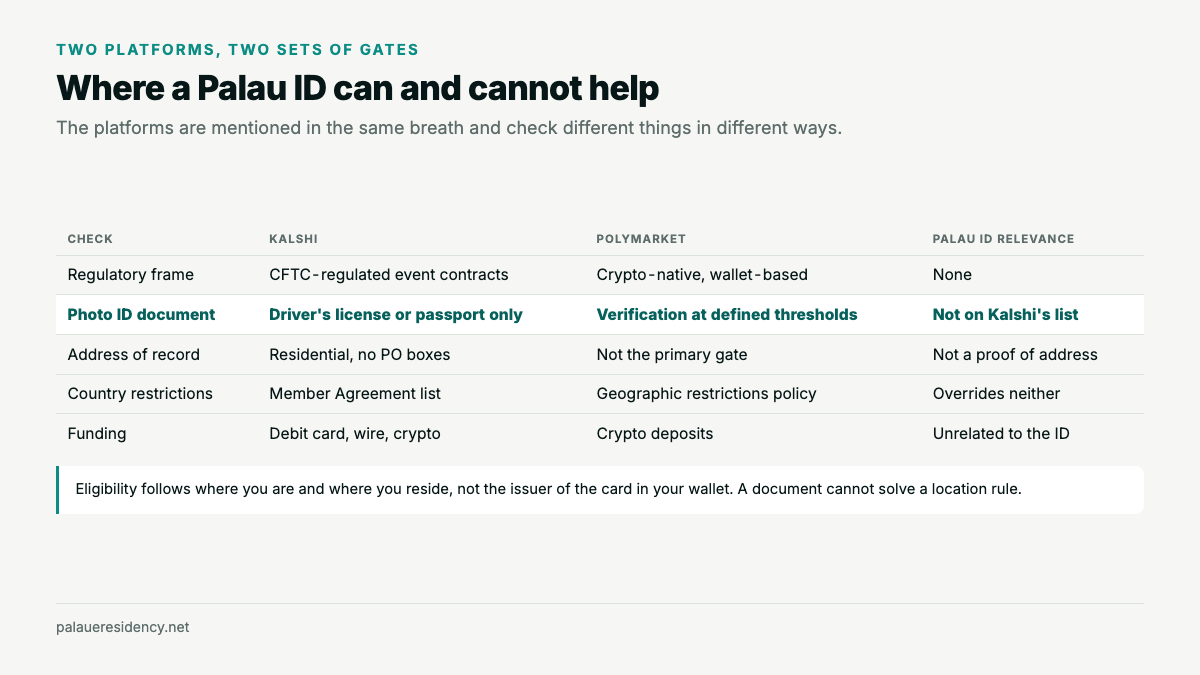Click 'Geographic restrictions policy' cell
Screen dimensions: 1200x675
click(706, 393)
